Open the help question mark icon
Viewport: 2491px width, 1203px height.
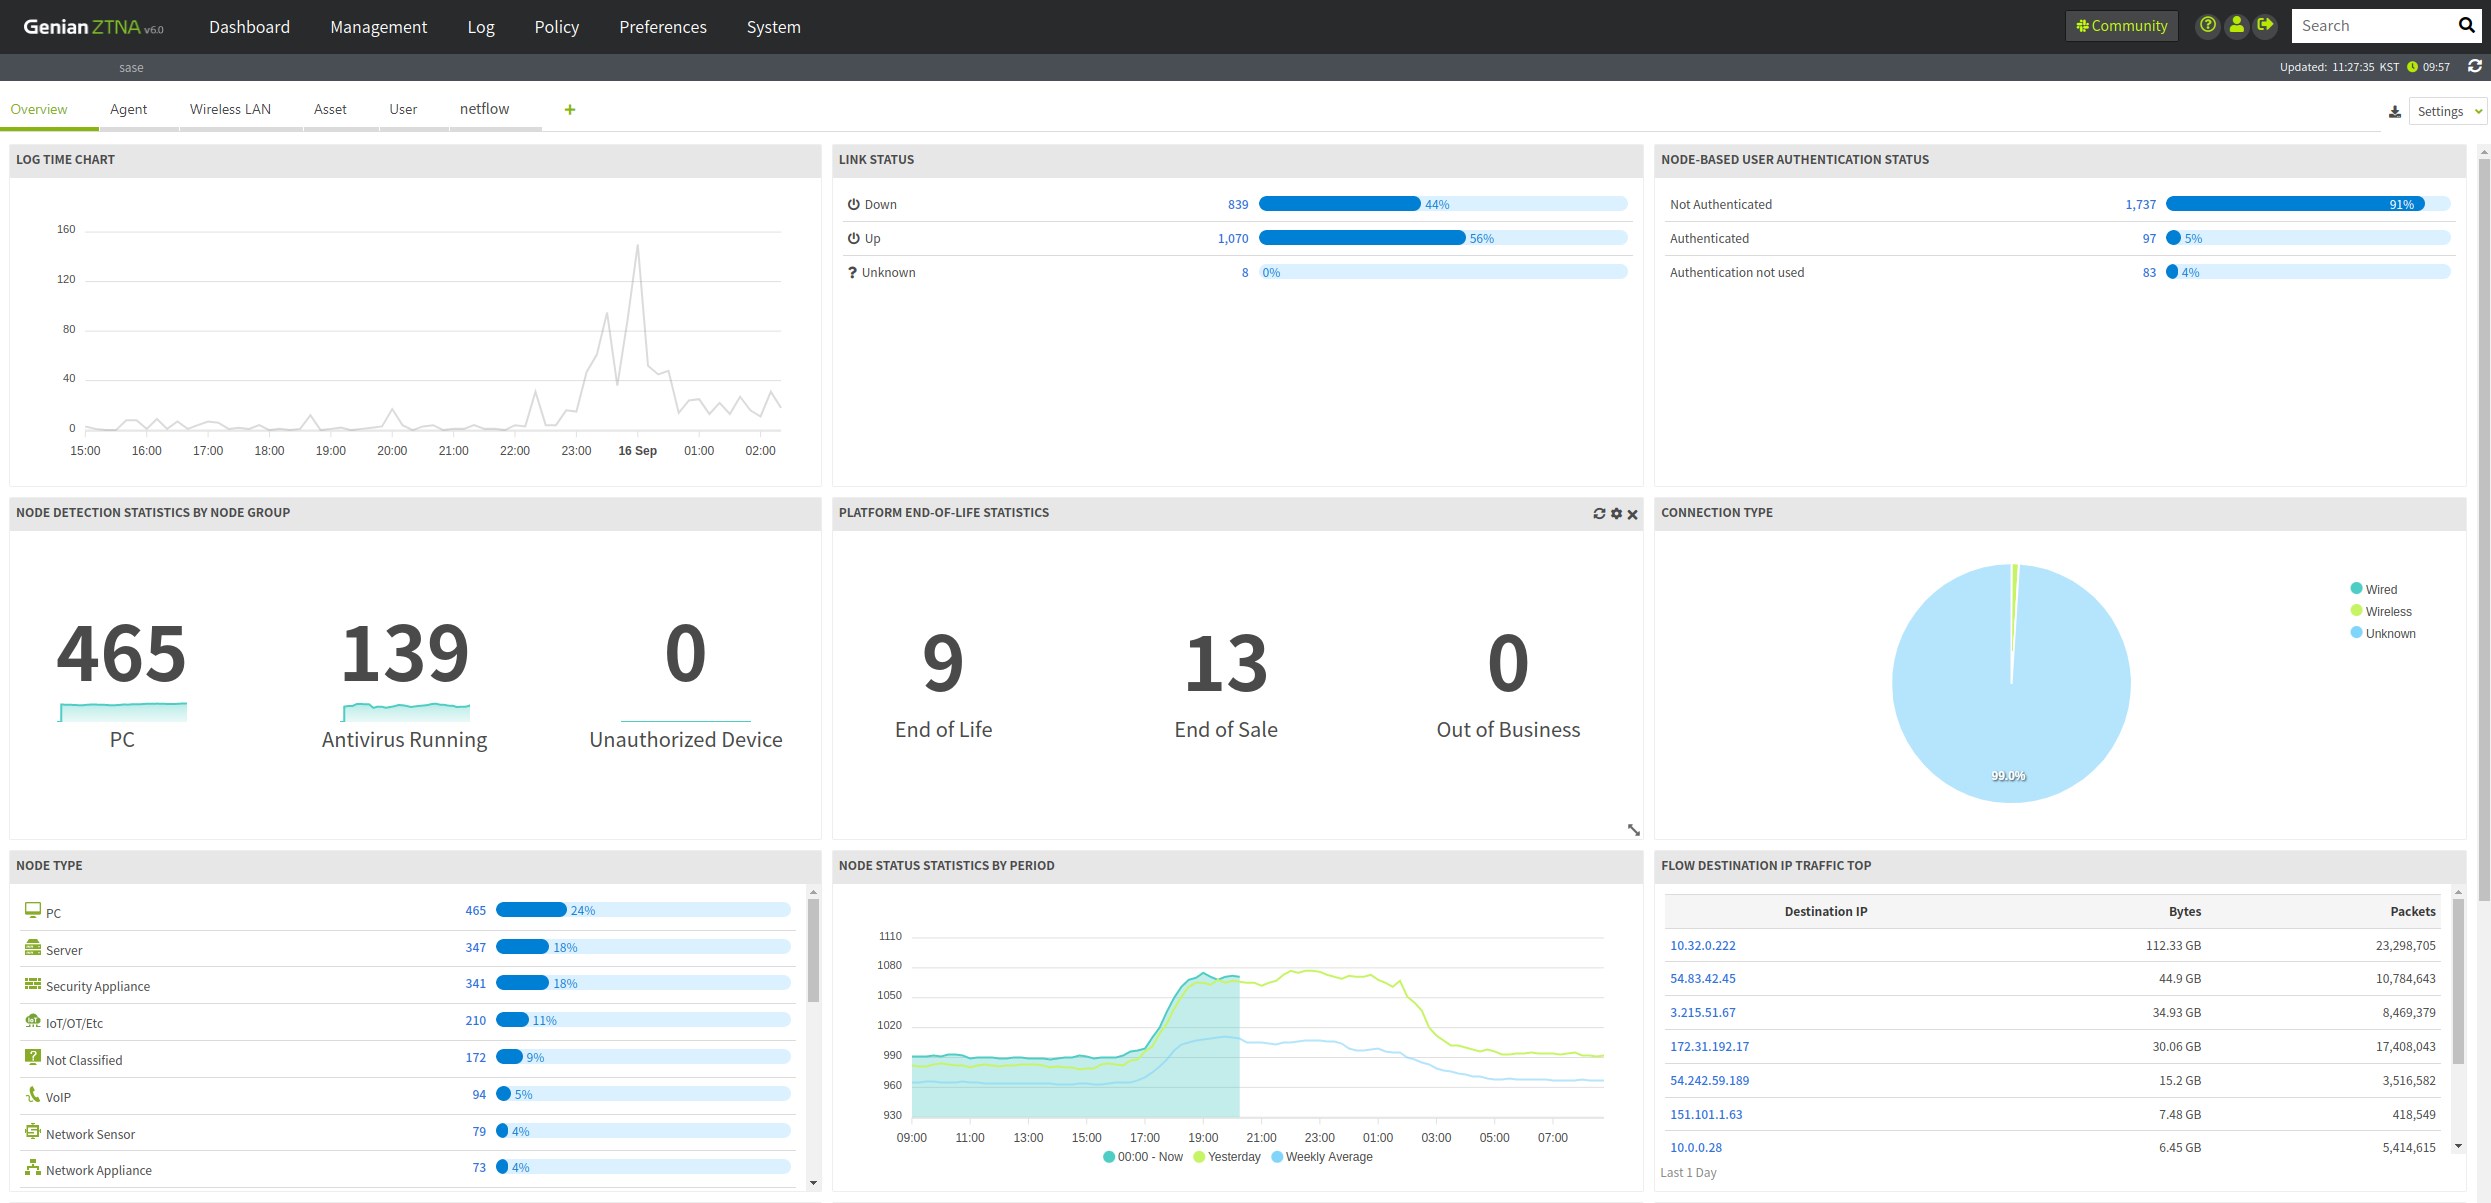(2207, 26)
